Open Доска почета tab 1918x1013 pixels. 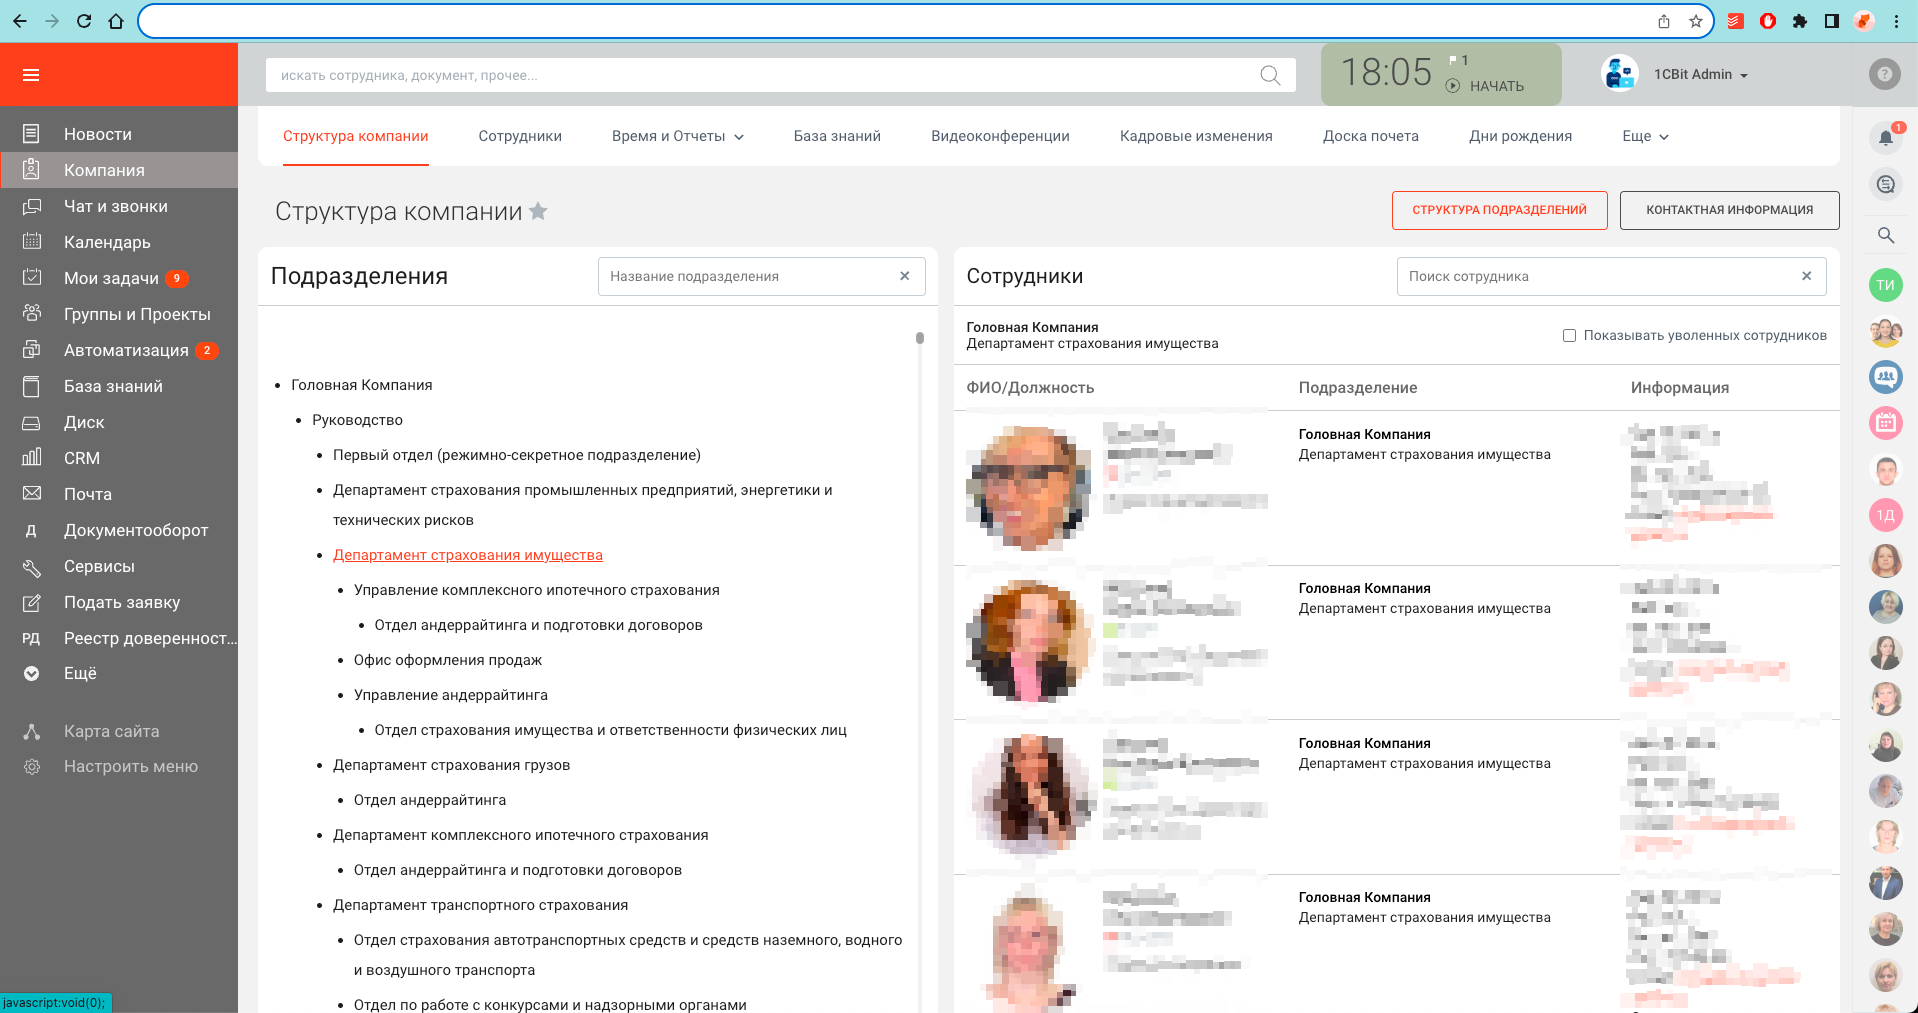pyautogui.click(x=1371, y=136)
